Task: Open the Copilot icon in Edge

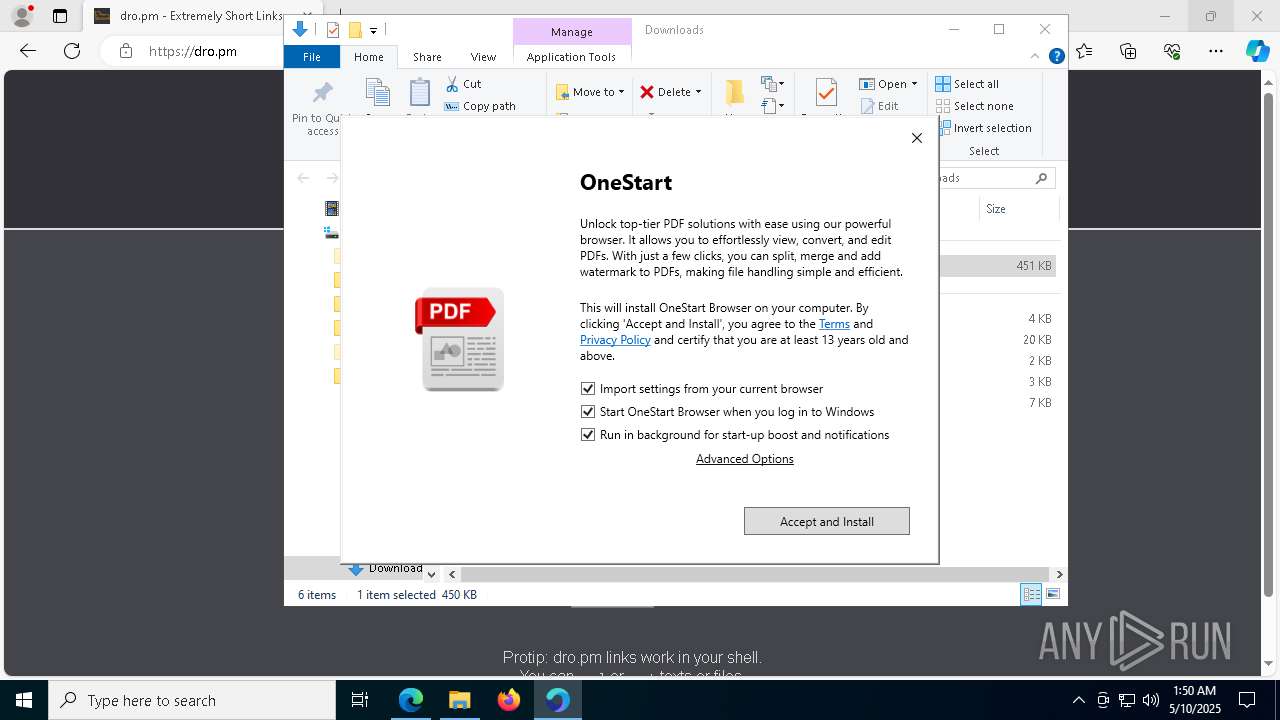Action: 1257,51
